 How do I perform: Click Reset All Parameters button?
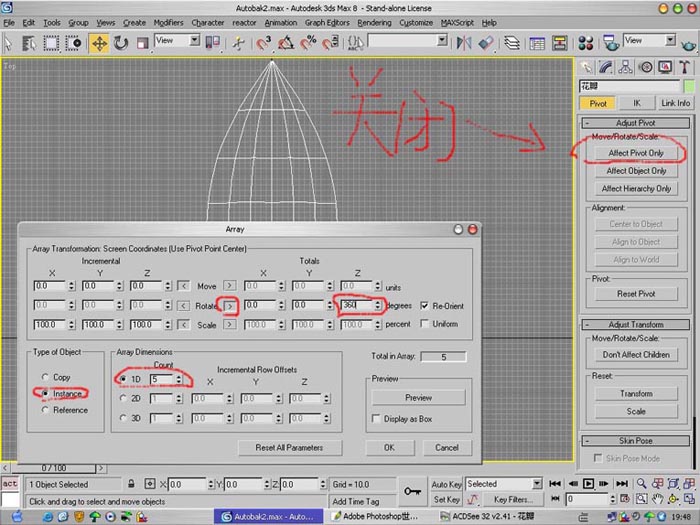pyautogui.click(x=289, y=447)
